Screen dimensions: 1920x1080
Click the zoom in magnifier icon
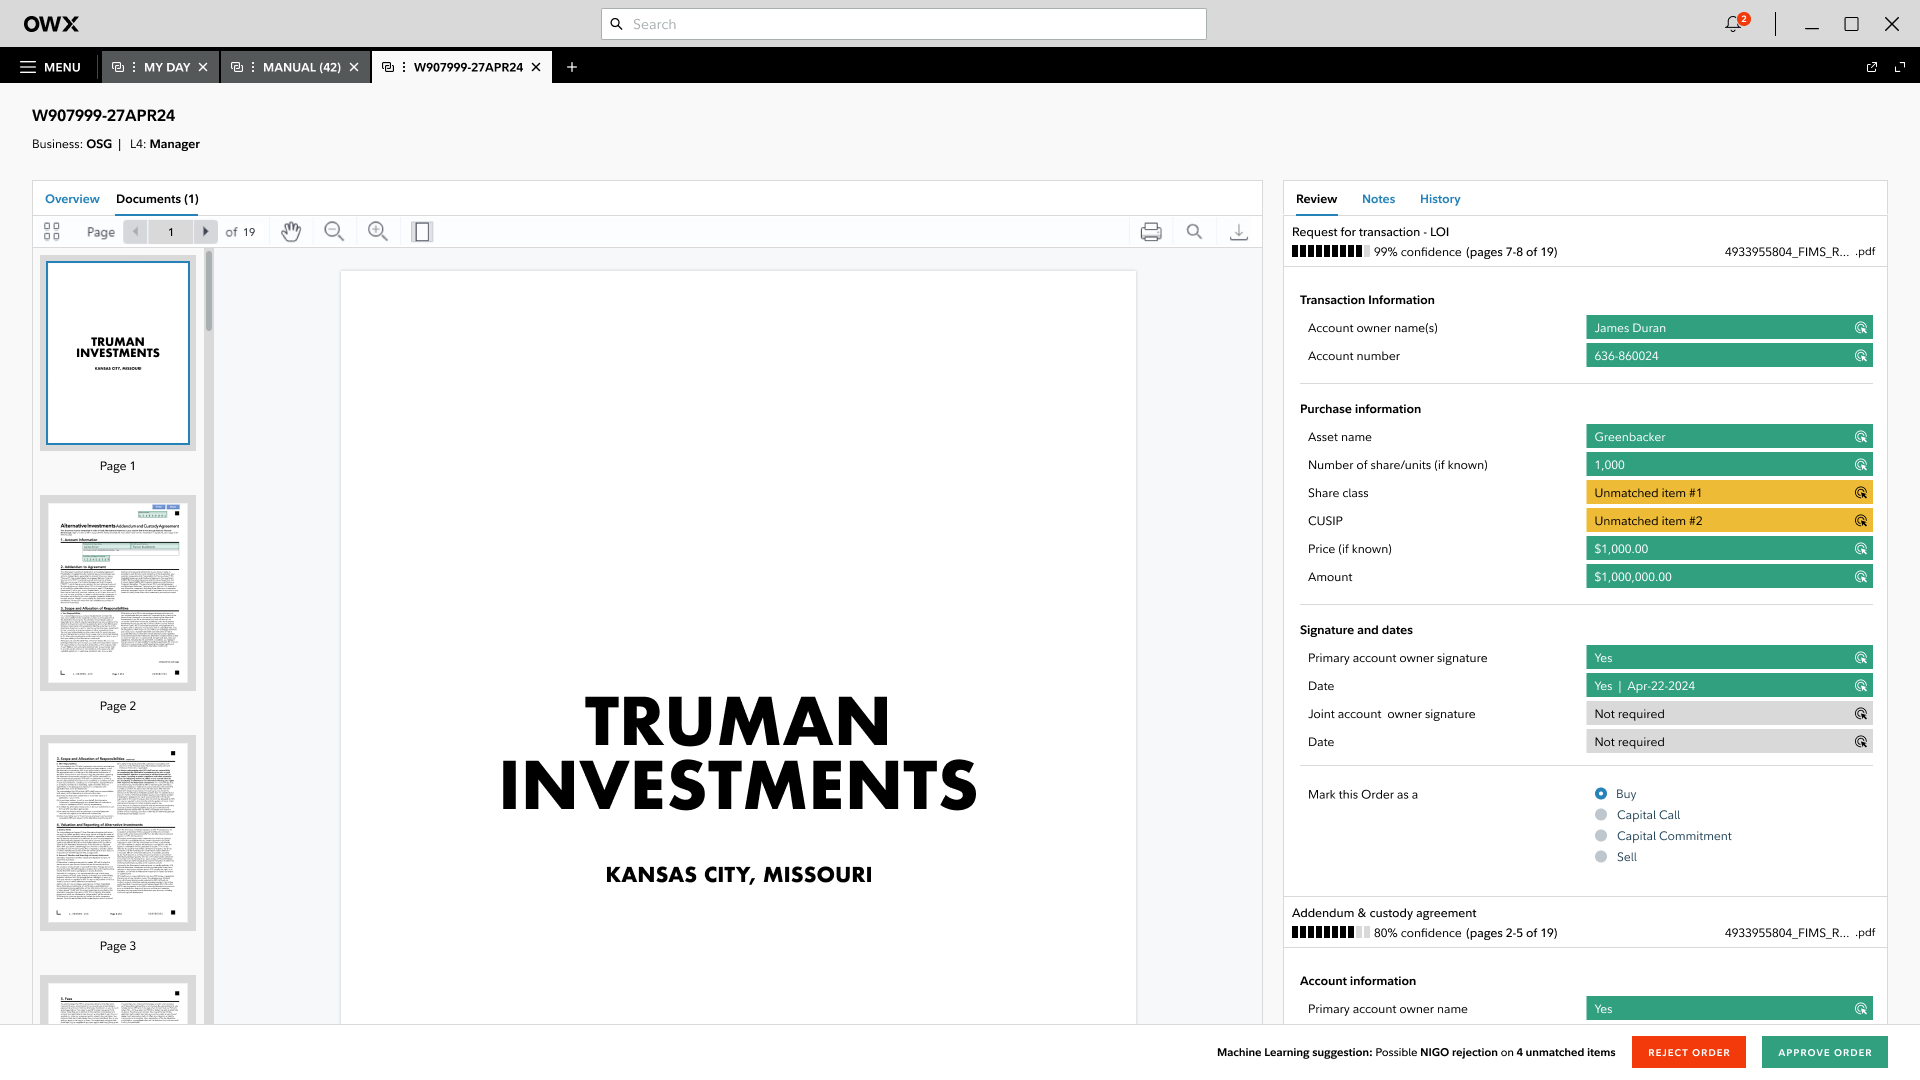click(x=378, y=232)
